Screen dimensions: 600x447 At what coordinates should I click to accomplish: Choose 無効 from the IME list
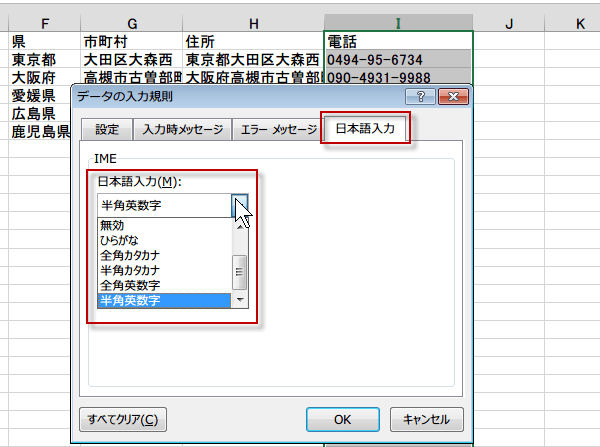[x=165, y=225]
